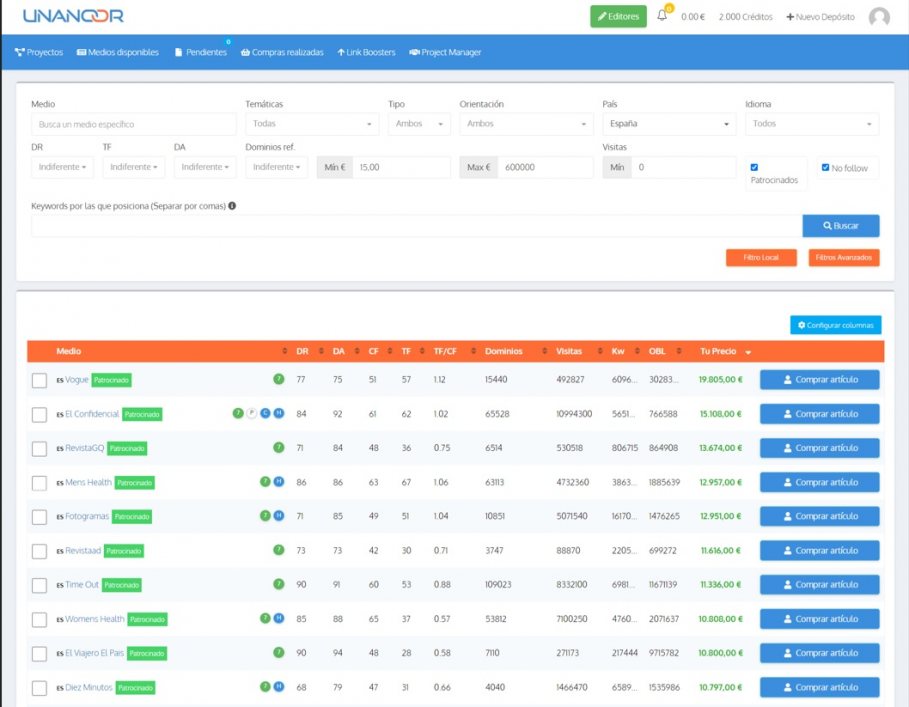The image size is (909, 707).
Task: Click the Filtro Local button
Action: pyautogui.click(x=761, y=257)
